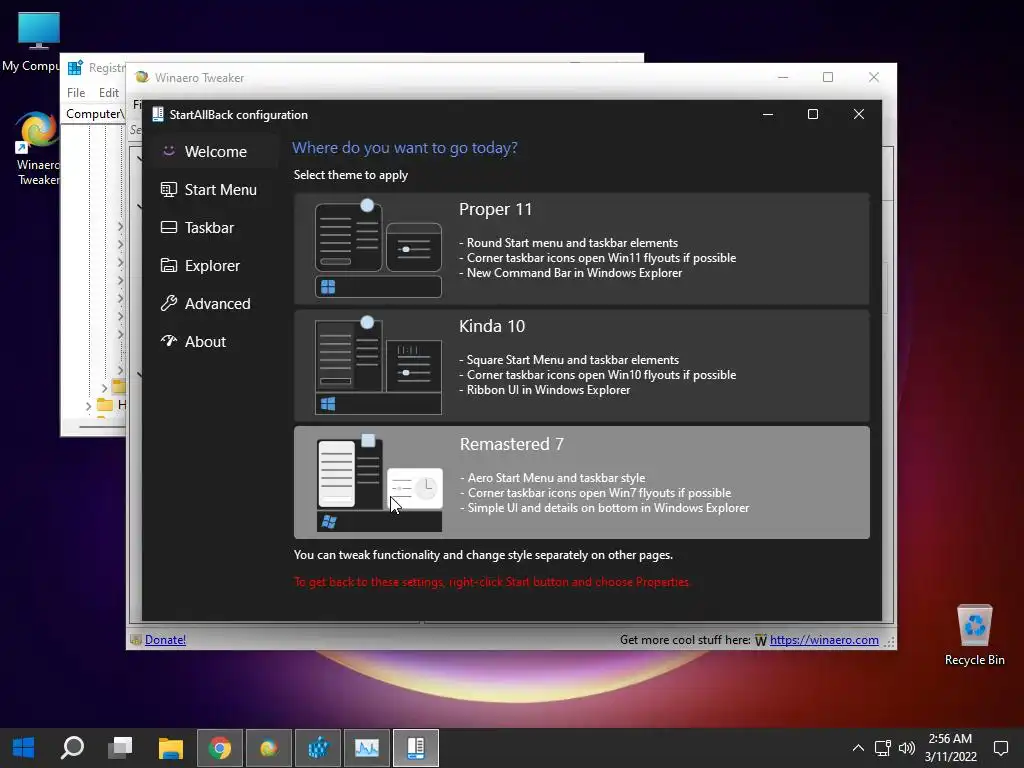Click the Proper 11 preview thumbnail
Viewport: 1024px width, 768px height.
[x=378, y=248]
